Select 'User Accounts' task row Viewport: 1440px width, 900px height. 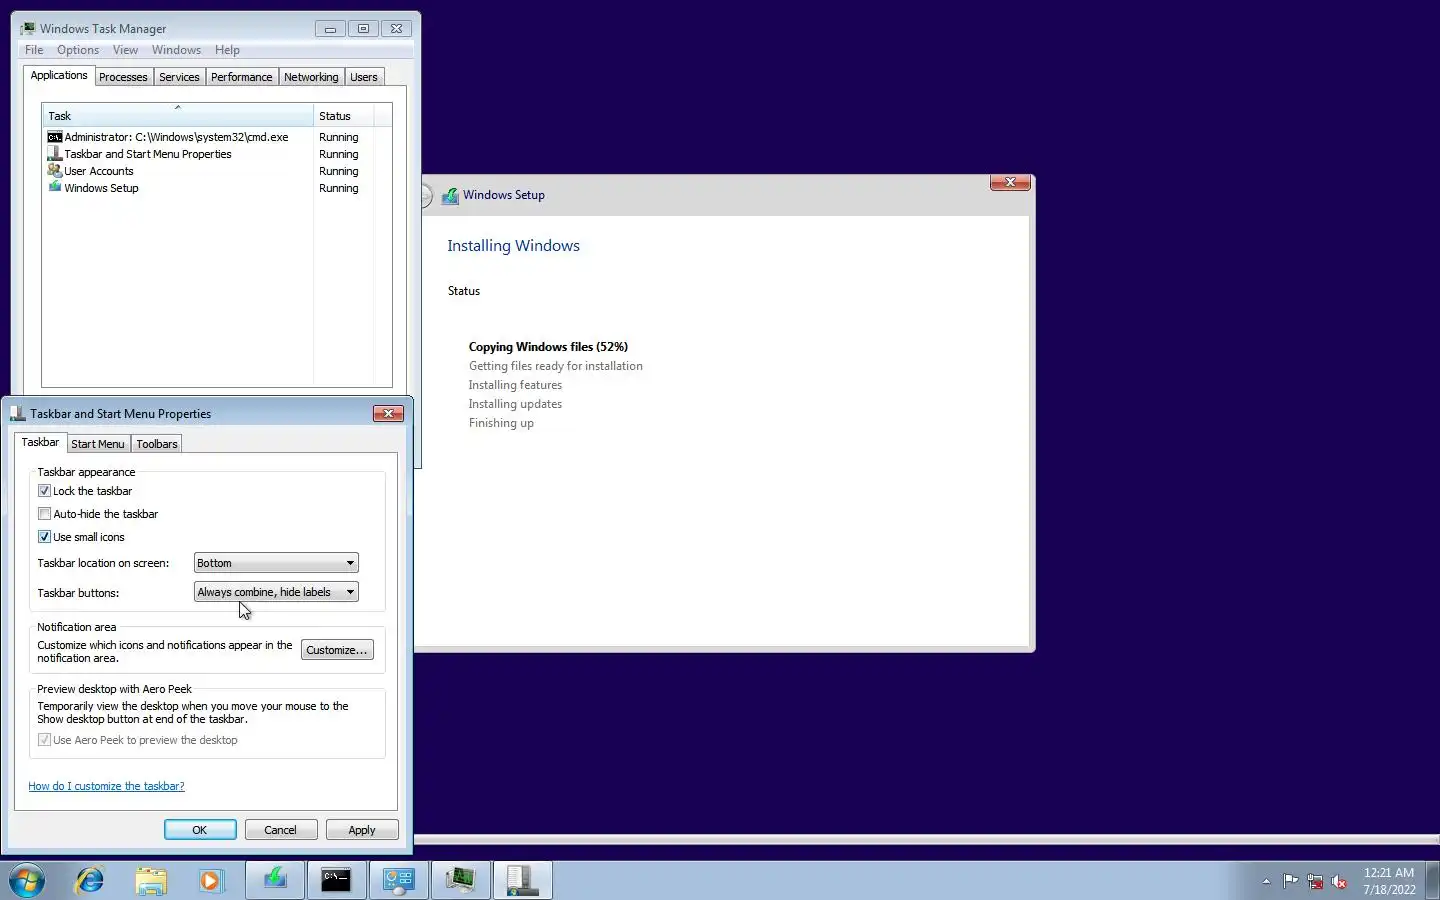pyautogui.click(x=209, y=171)
